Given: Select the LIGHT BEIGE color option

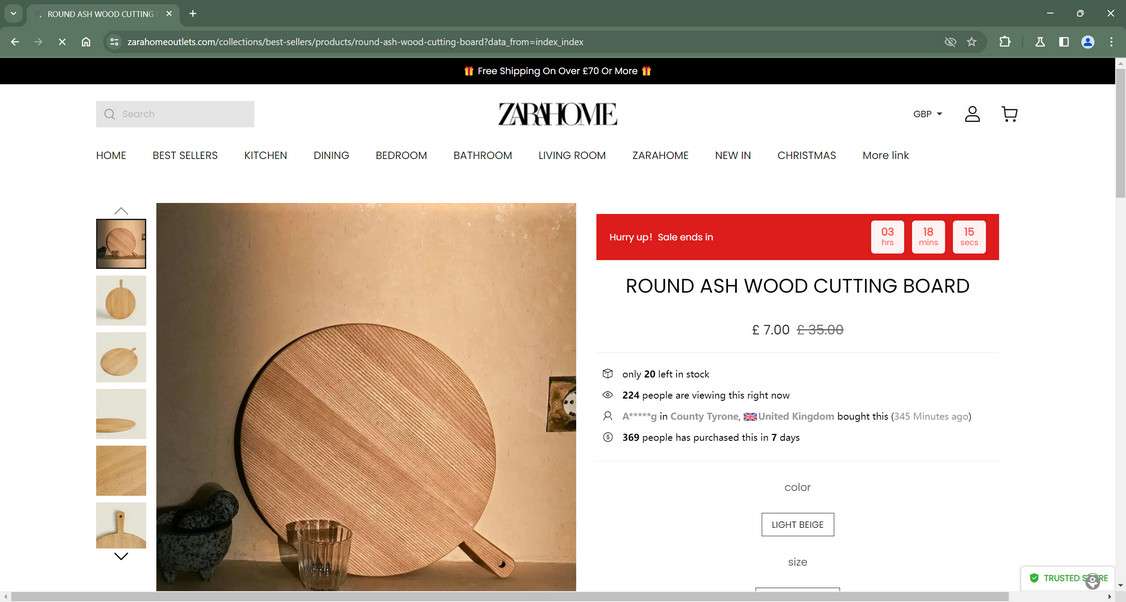Looking at the screenshot, I should [x=797, y=524].
